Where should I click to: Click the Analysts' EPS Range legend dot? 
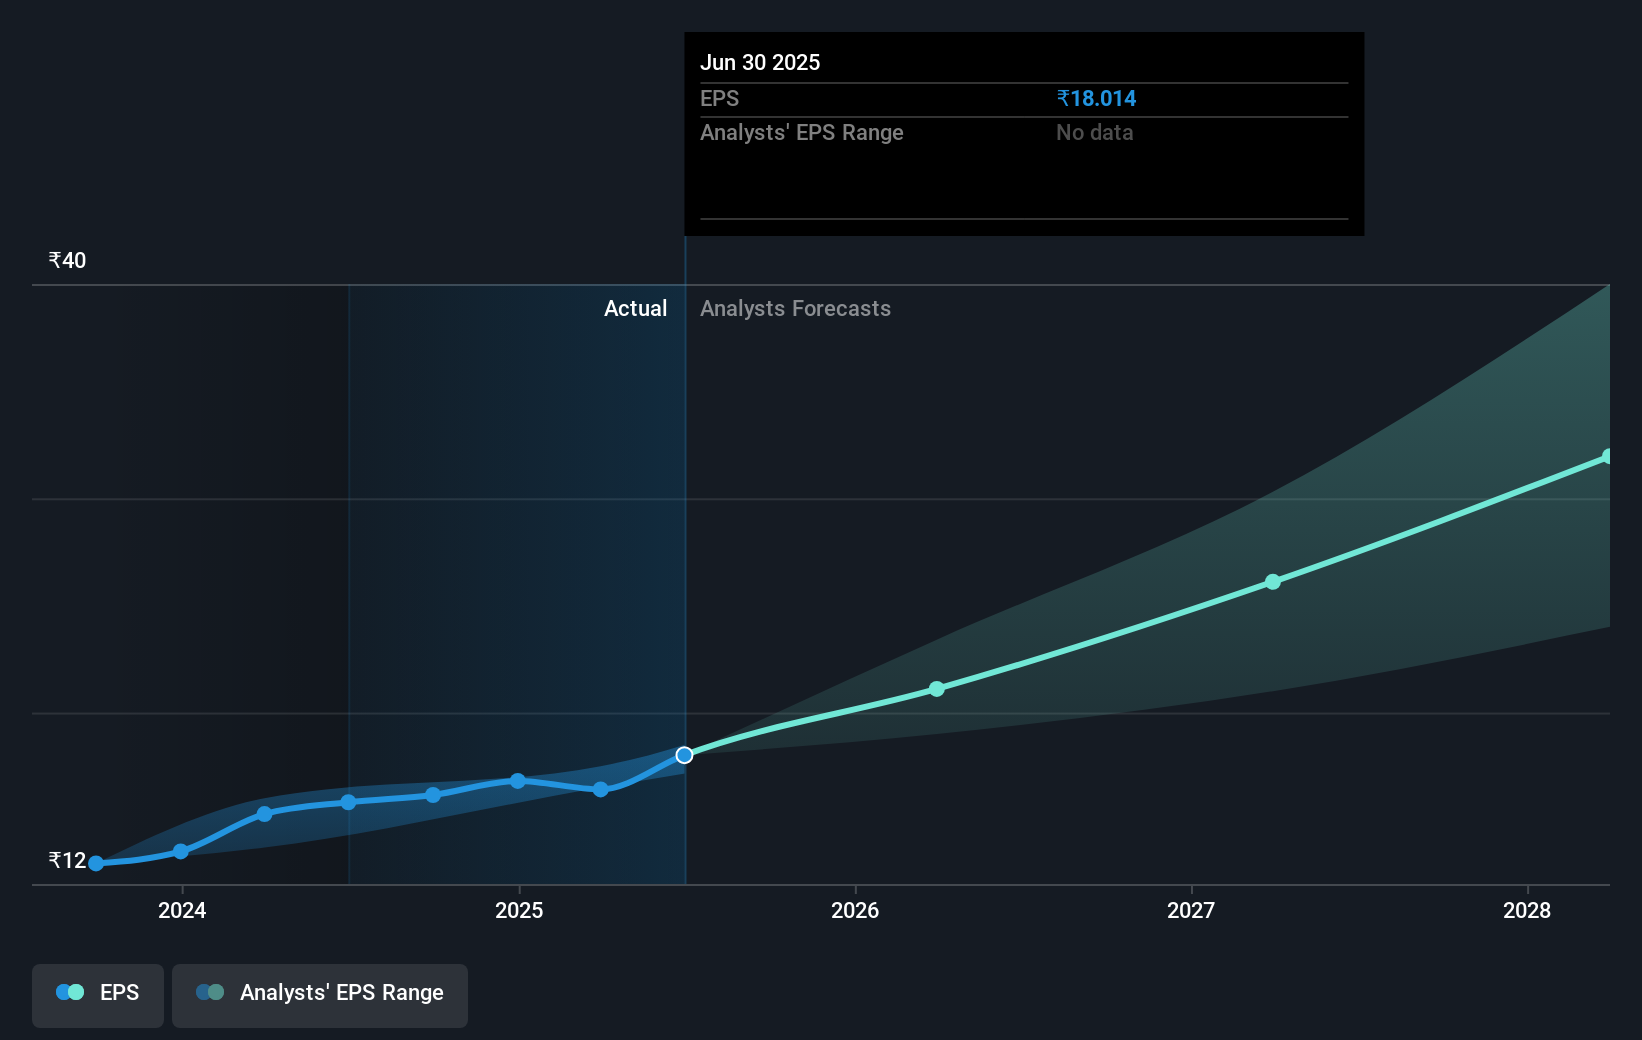[x=209, y=991]
